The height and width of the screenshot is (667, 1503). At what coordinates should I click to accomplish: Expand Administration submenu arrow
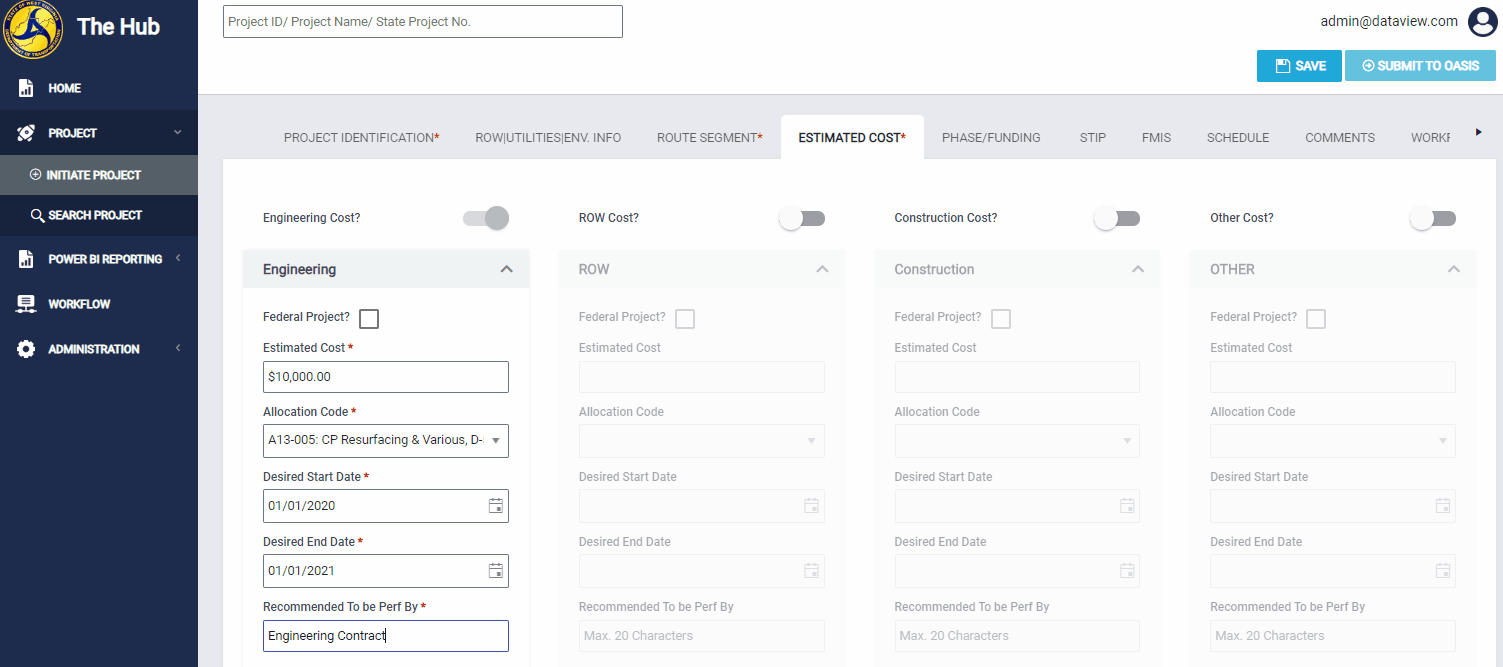[177, 348]
